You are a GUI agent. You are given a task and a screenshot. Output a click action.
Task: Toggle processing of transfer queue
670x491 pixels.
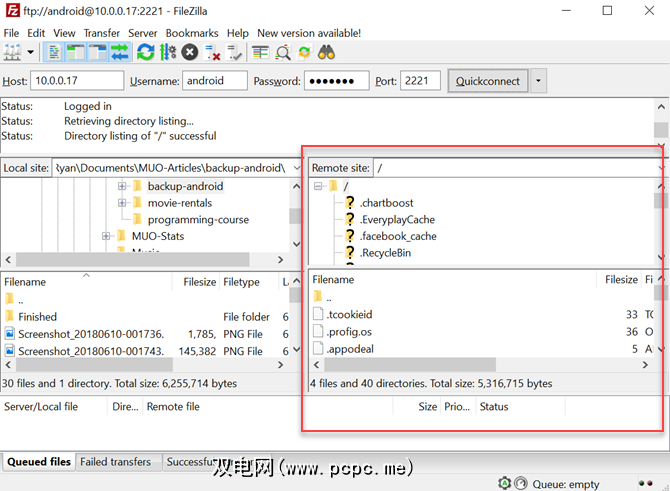(168, 53)
